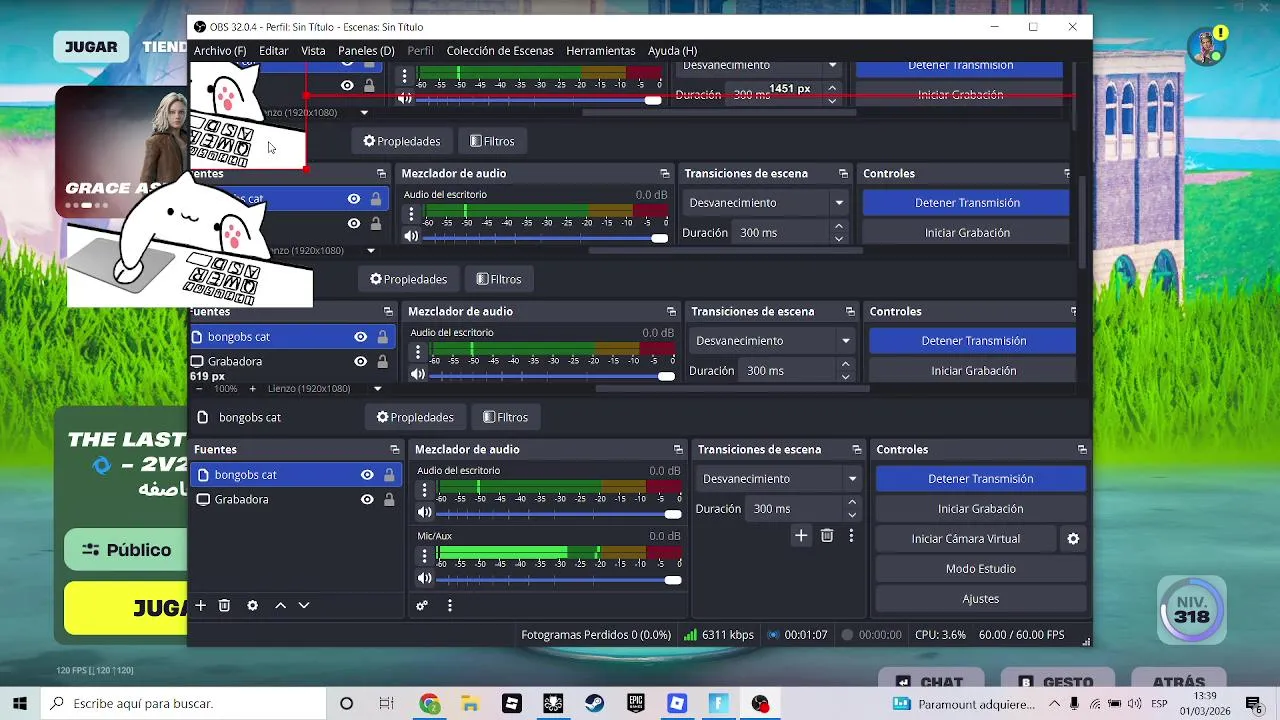Show hidden system tray icons chevron
The height and width of the screenshot is (720, 1280).
click(x=1055, y=704)
